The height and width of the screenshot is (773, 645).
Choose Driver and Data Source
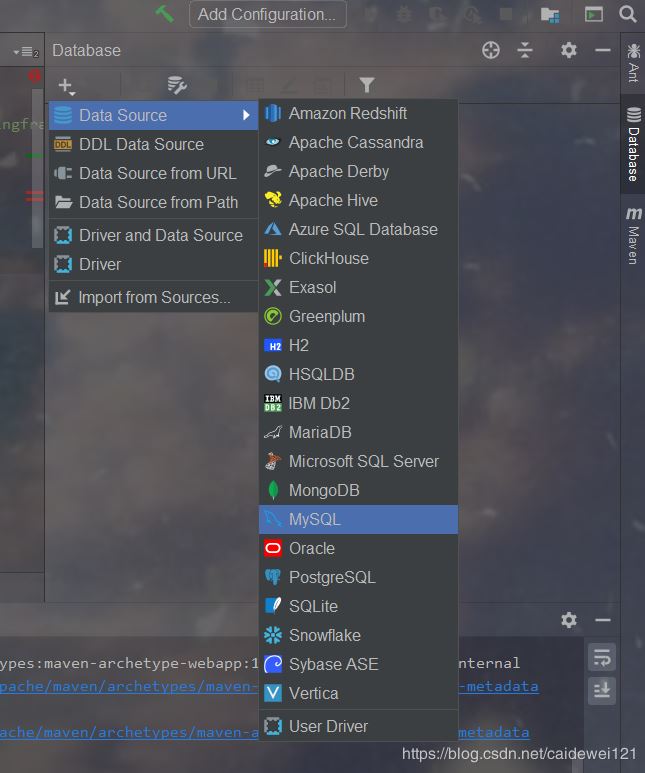click(x=154, y=235)
